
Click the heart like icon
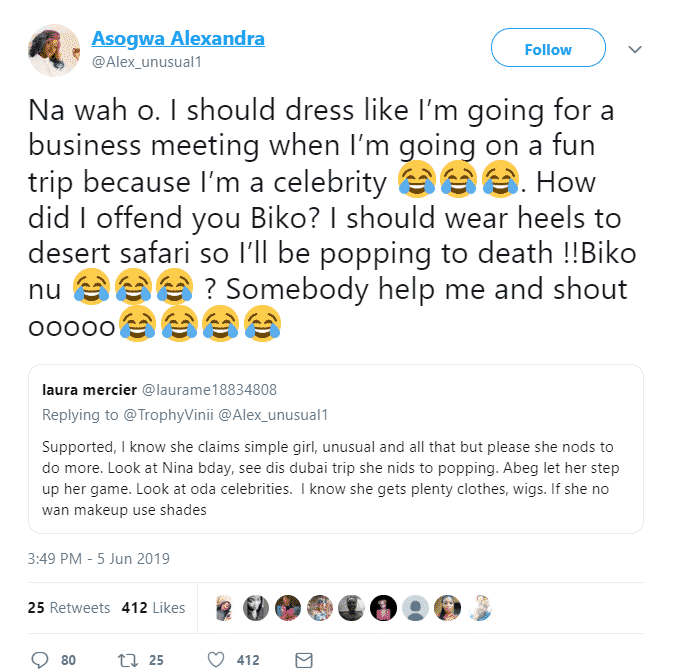coord(216,659)
